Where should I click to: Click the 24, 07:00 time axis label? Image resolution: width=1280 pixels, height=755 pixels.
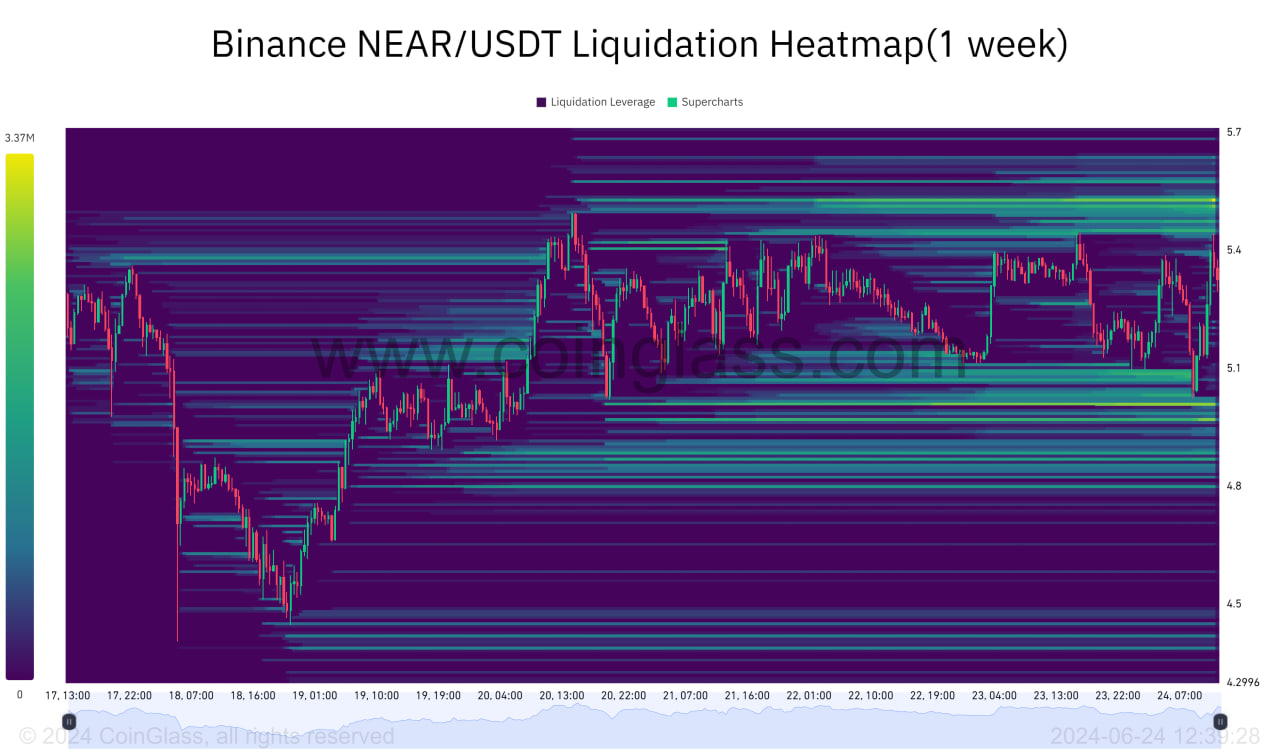pos(1179,695)
